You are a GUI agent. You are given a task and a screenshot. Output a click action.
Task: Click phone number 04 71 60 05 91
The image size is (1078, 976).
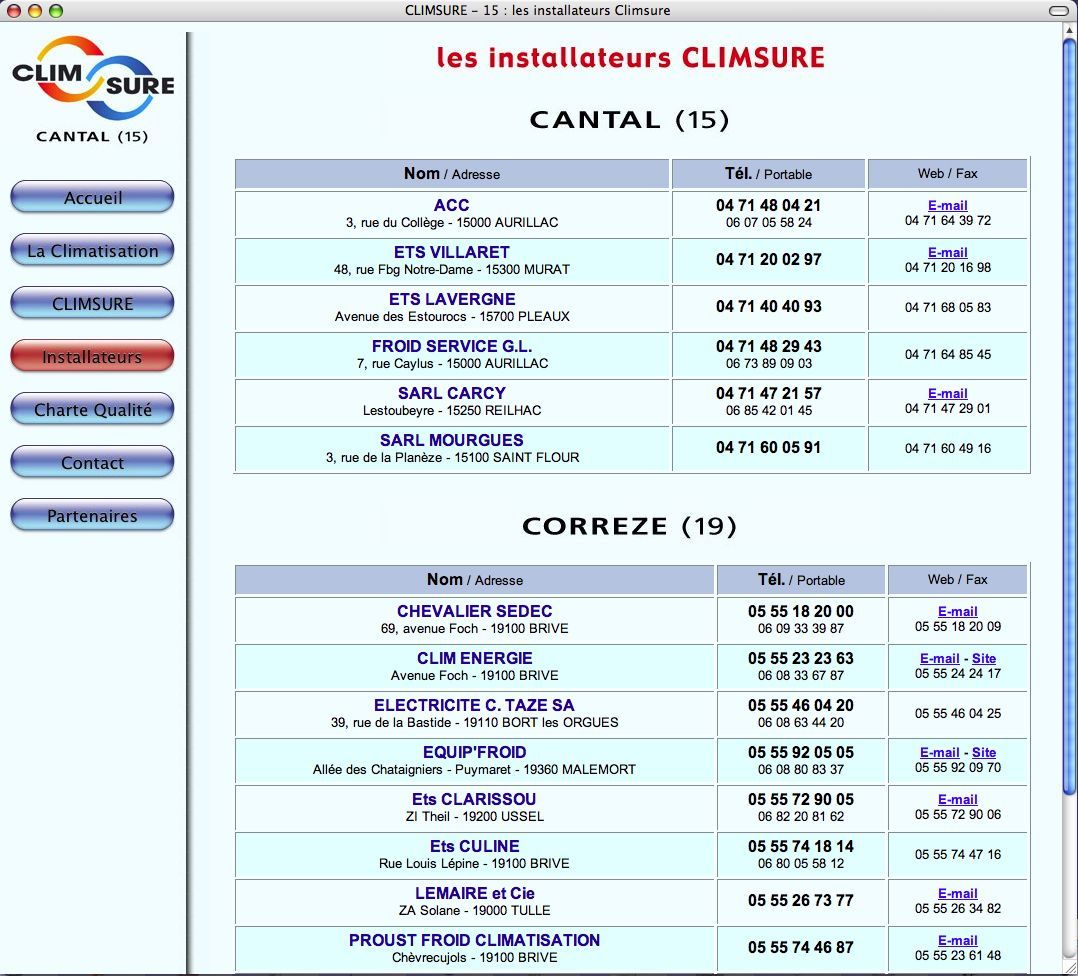pos(768,447)
